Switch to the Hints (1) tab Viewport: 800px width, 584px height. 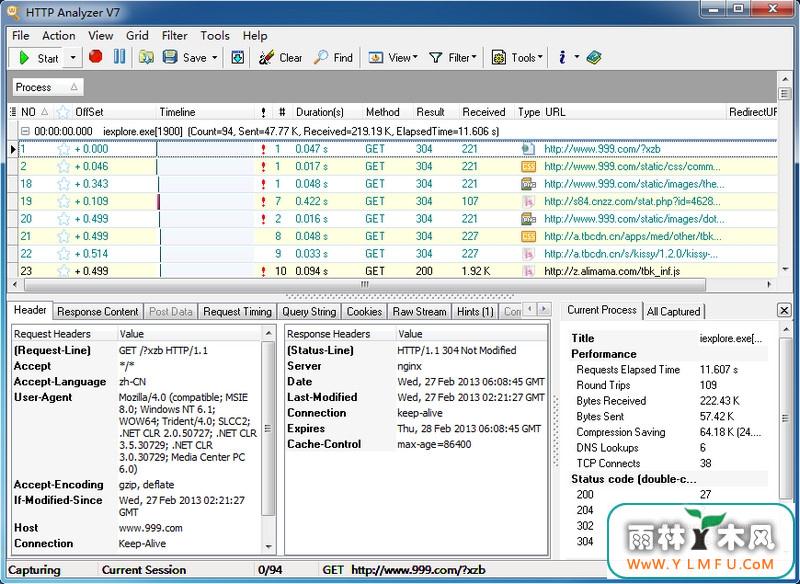[x=475, y=312]
